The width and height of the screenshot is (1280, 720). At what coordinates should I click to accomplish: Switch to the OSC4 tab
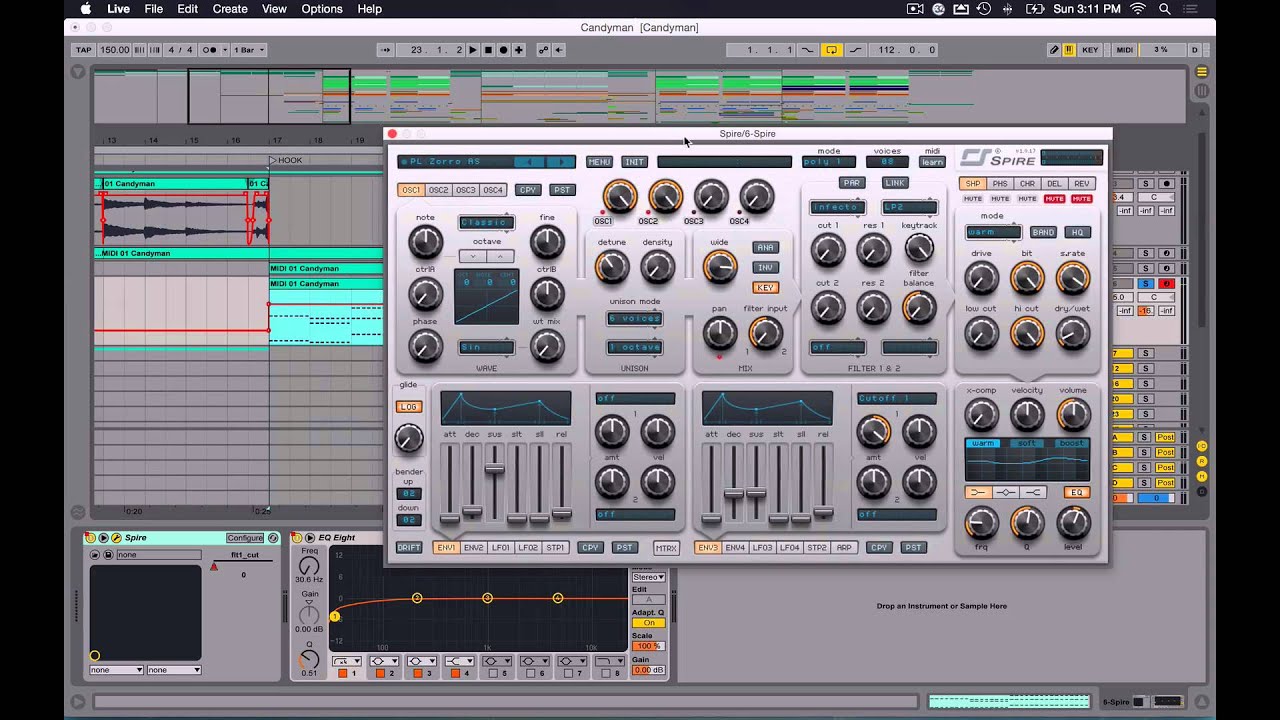click(x=493, y=190)
